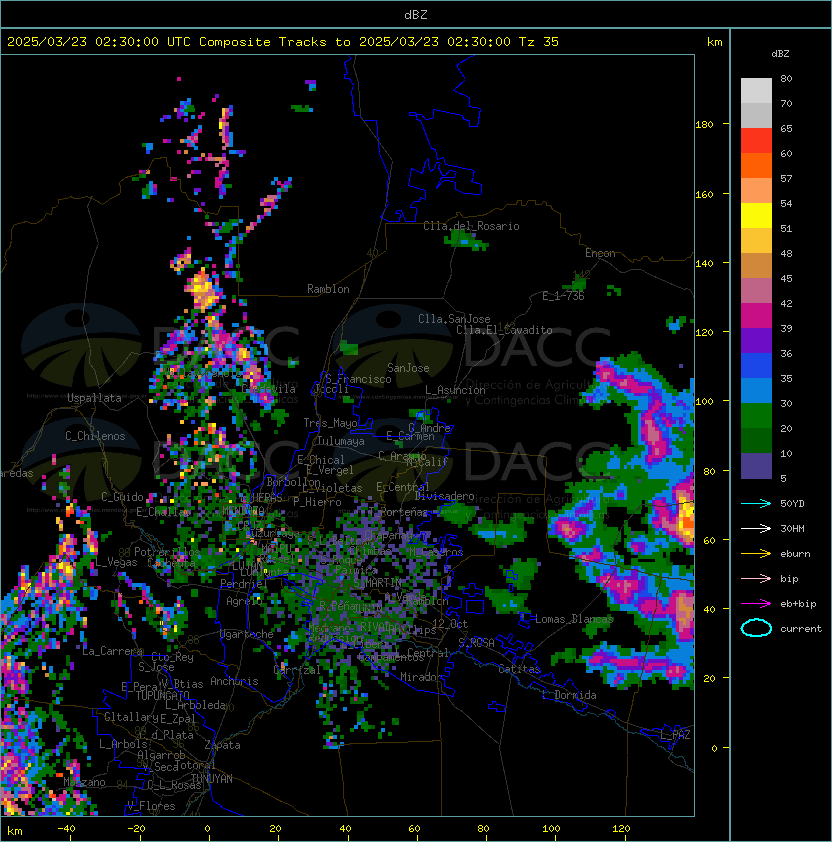Click the 'Potrerillos' map label
Image resolution: width=832 pixels, height=842 pixels.
point(167,552)
